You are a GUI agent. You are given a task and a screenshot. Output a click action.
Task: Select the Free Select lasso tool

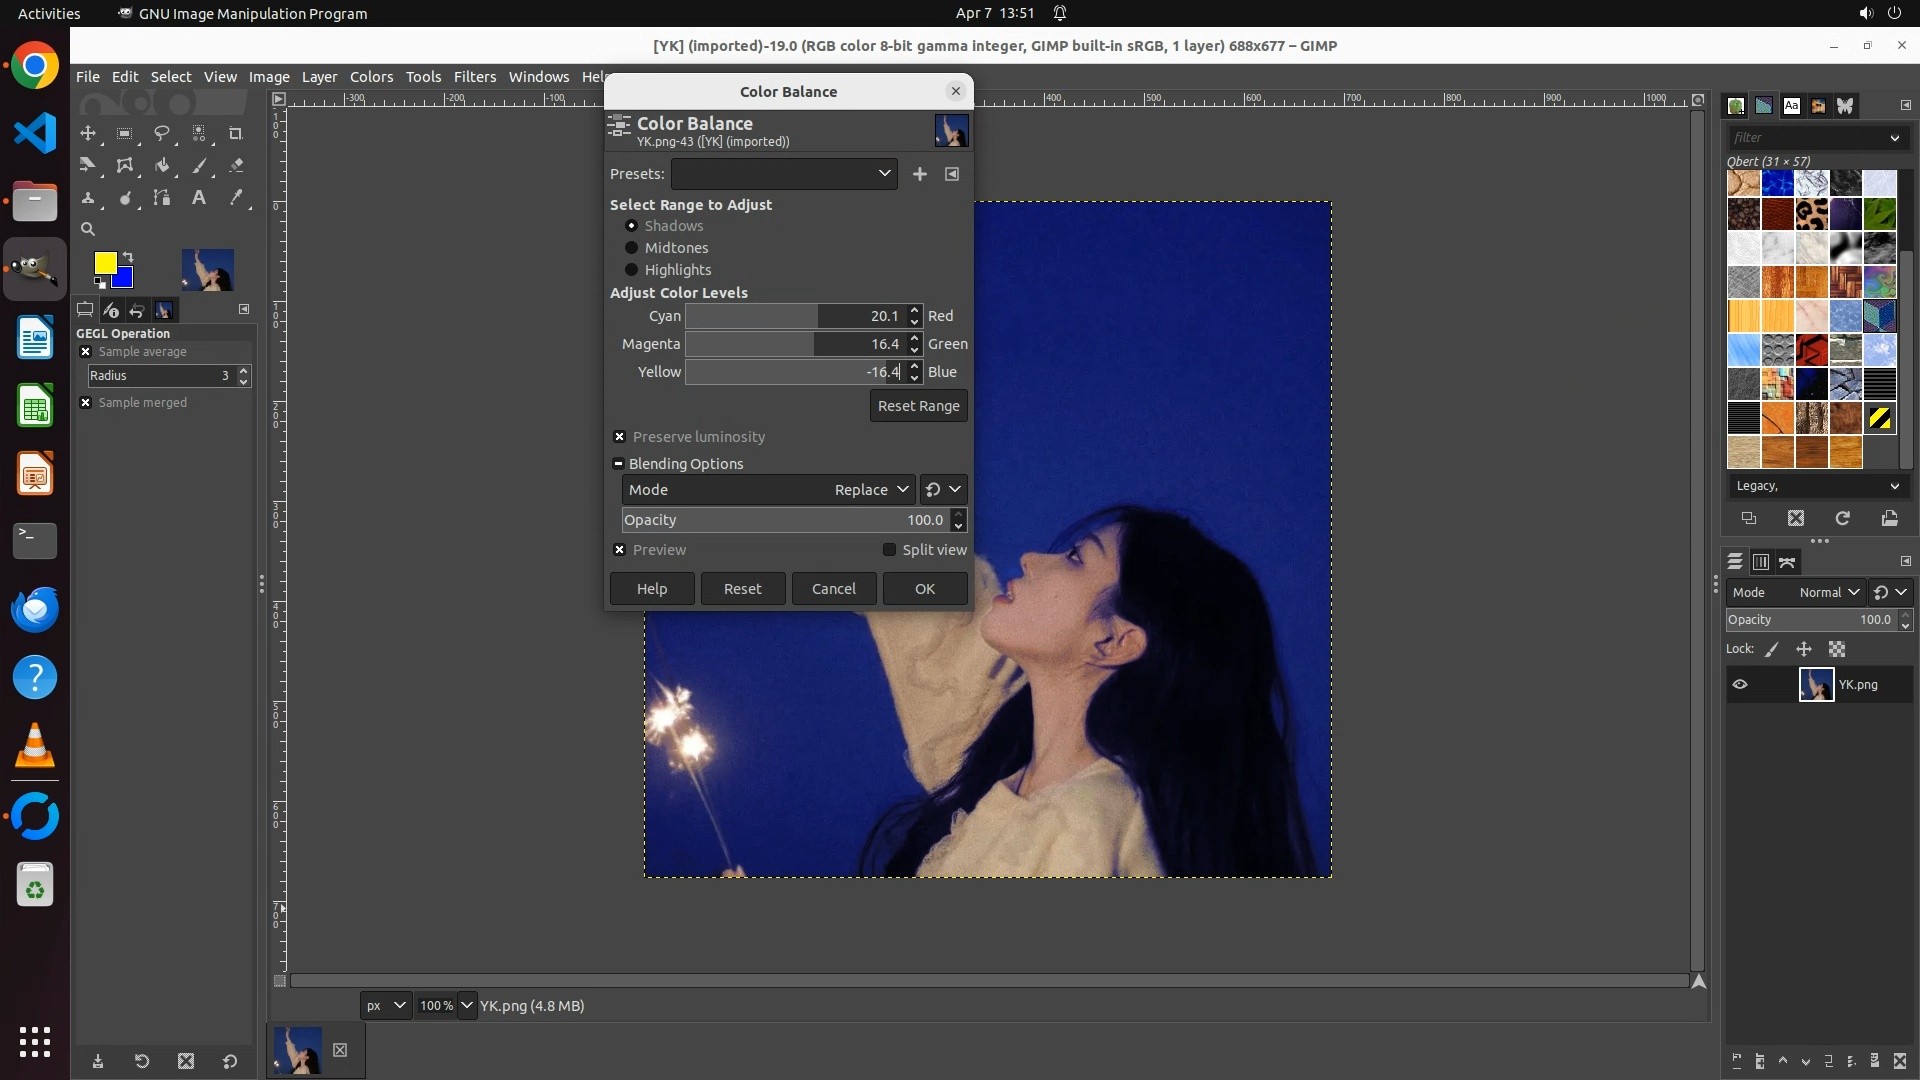coord(161,133)
